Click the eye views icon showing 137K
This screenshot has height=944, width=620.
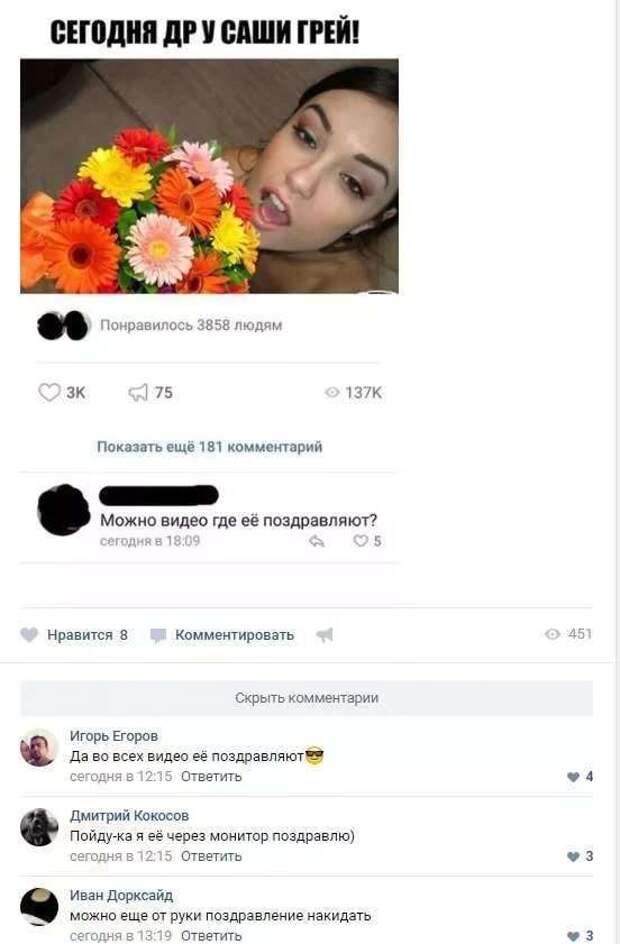pos(332,393)
